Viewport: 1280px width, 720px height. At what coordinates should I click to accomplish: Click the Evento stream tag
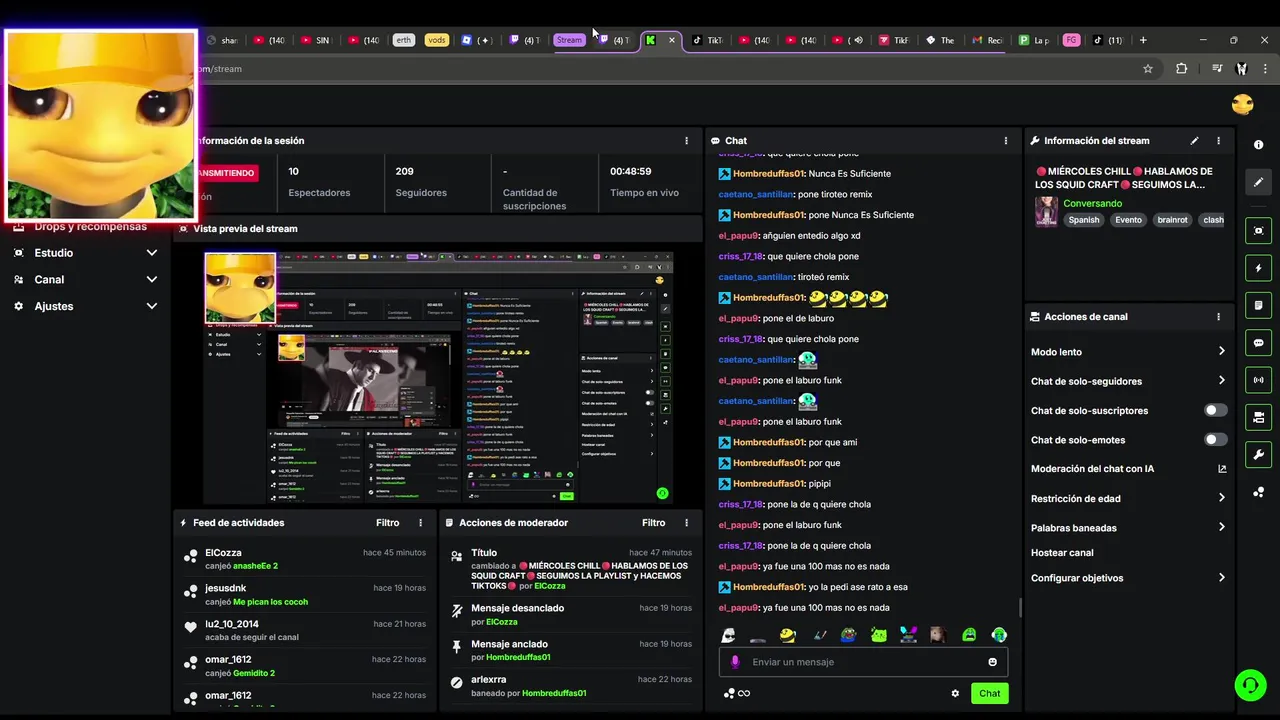coord(1128,220)
